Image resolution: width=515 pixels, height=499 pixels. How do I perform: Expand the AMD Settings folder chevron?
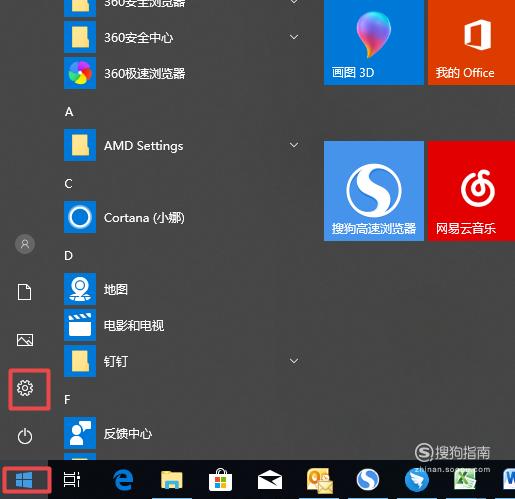(294, 145)
